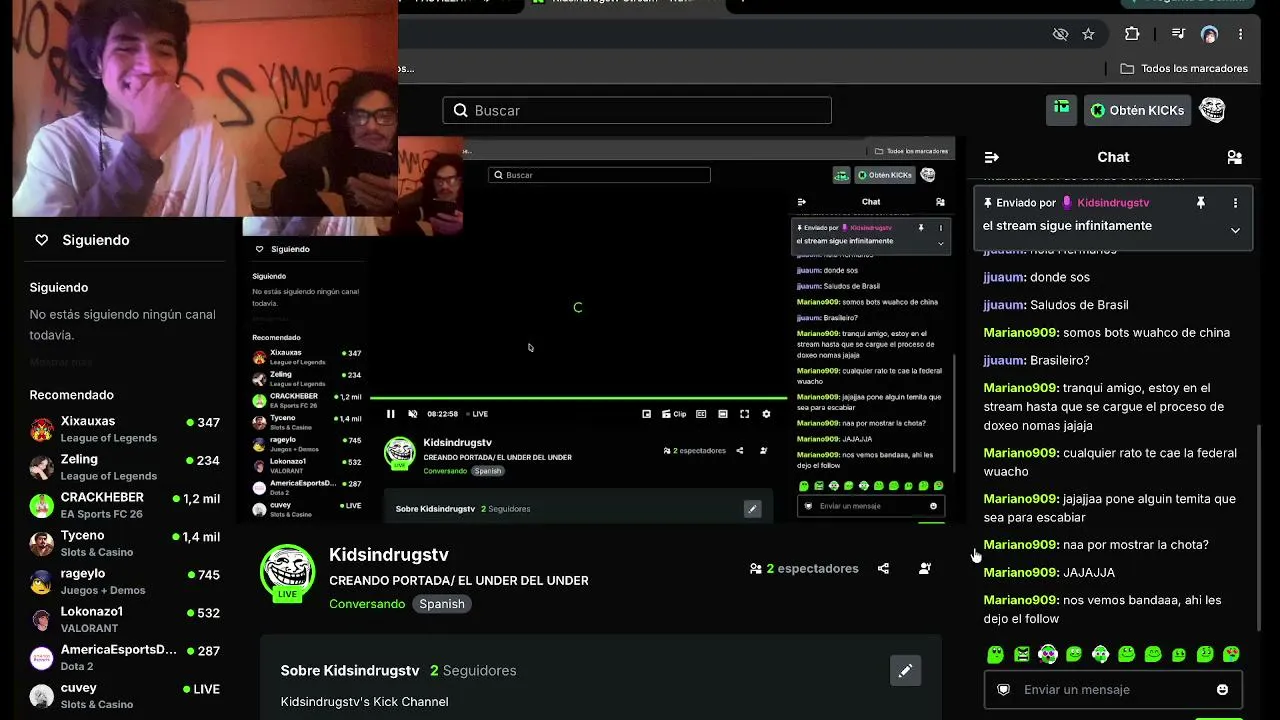Unpin the pinned chat message
Screen dimensions: 1280x720
point(1201,203)
